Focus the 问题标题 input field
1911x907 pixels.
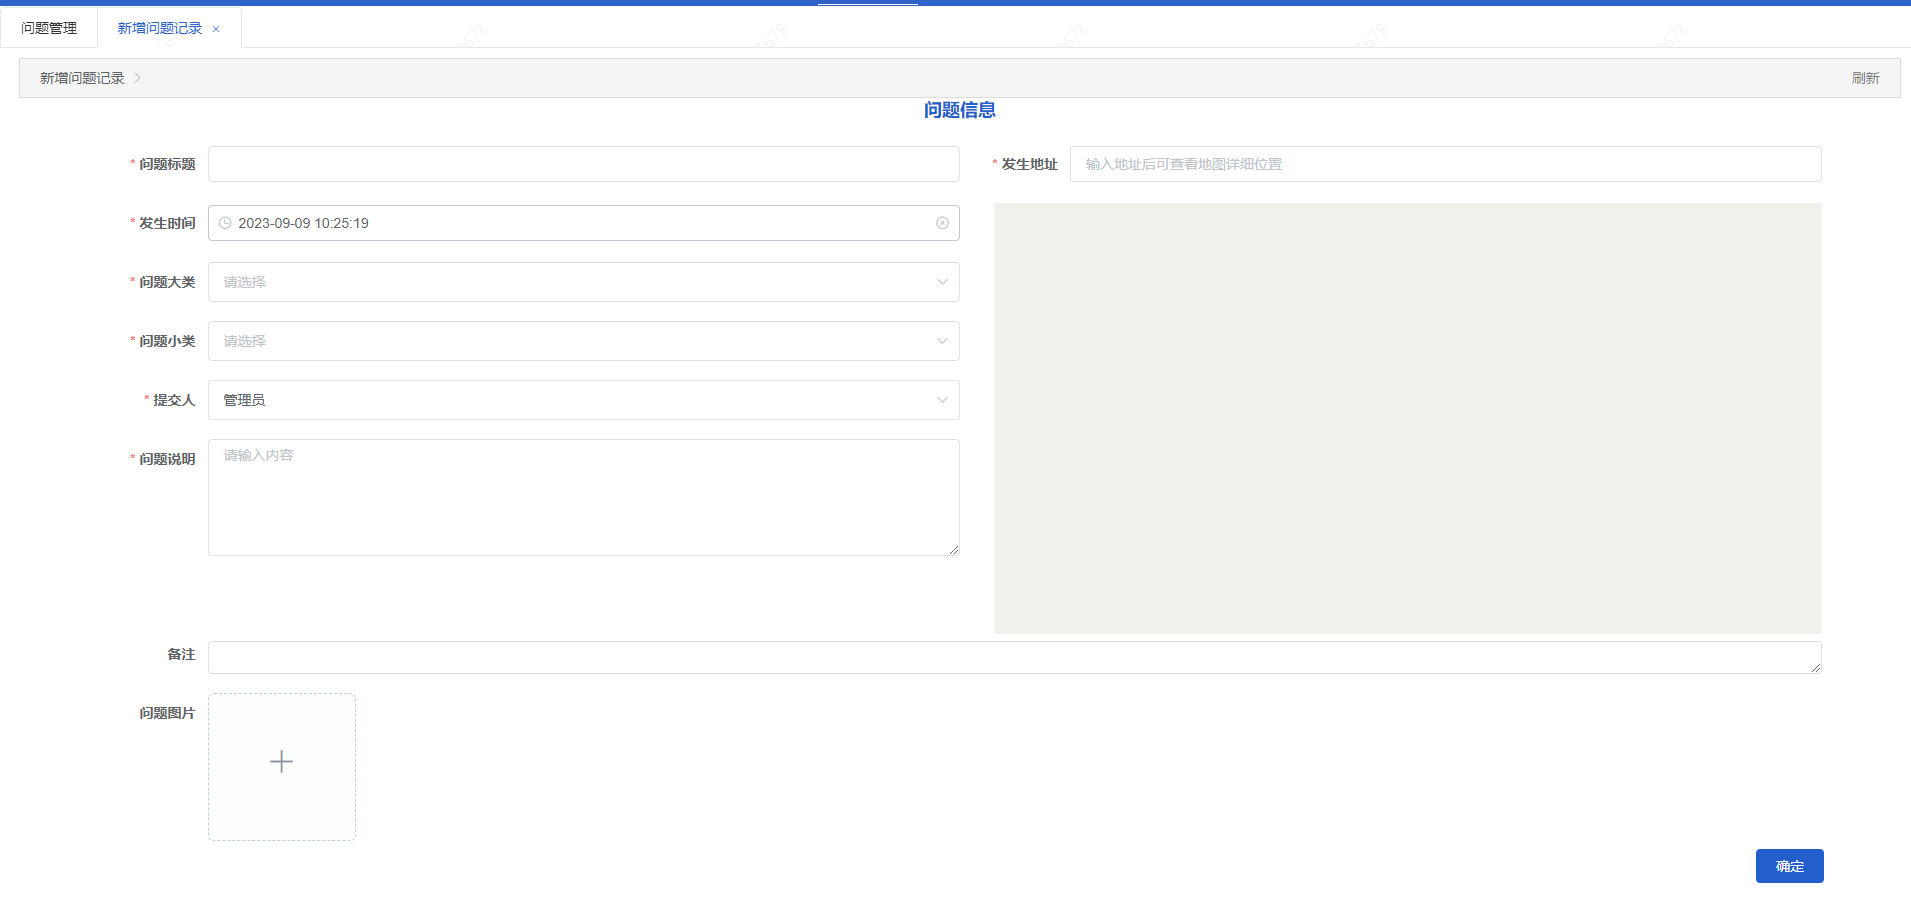click(x=584, y=164)
